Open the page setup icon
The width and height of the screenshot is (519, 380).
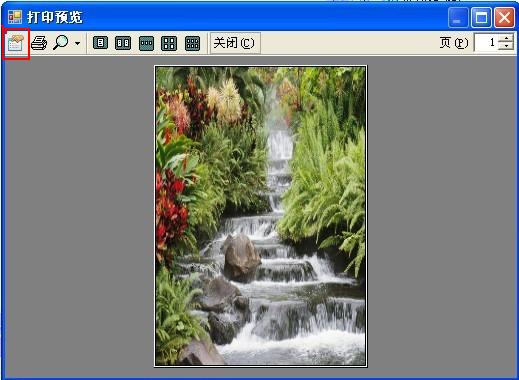tap(16, 44)
